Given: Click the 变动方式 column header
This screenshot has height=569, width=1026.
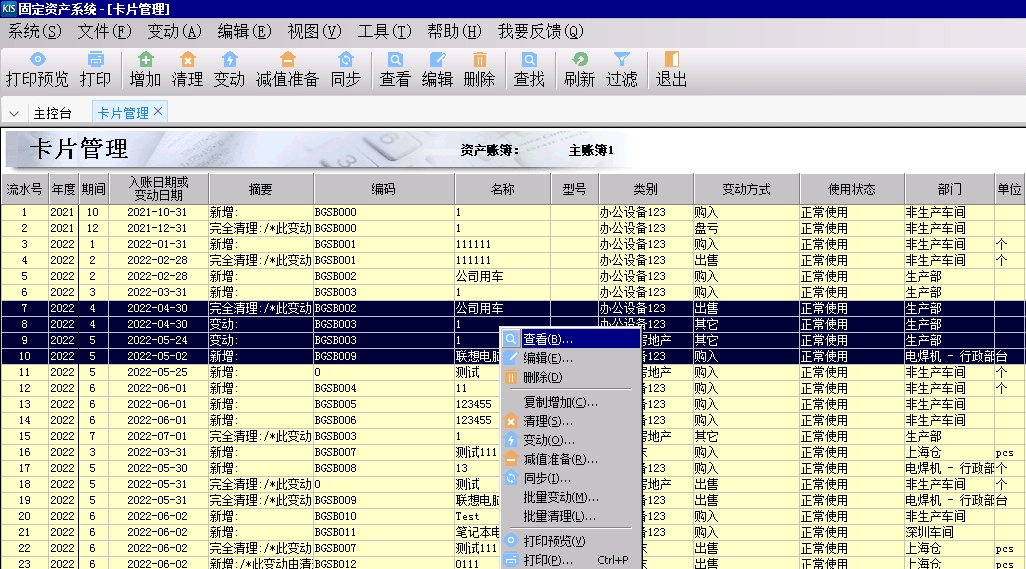Looking at the screenshot, I should [747, 189].
